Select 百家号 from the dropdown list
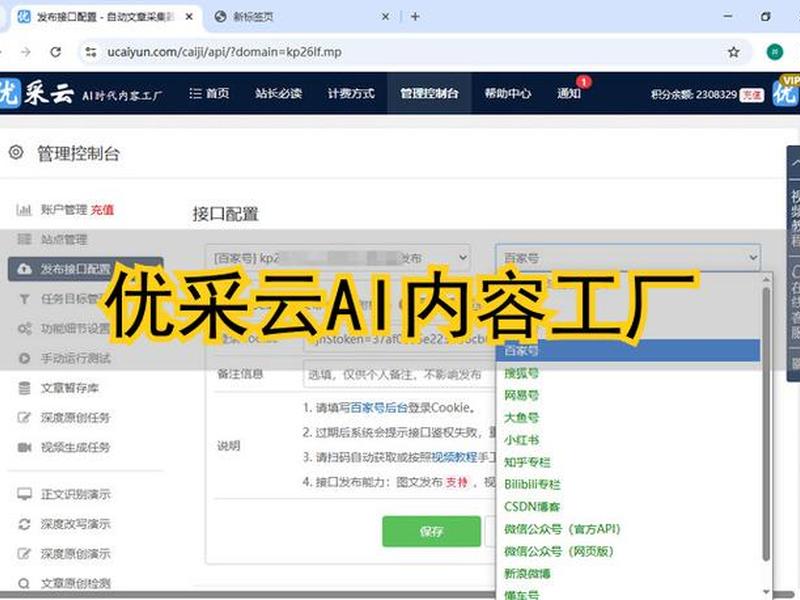800x600 pixels. point(628,351)
